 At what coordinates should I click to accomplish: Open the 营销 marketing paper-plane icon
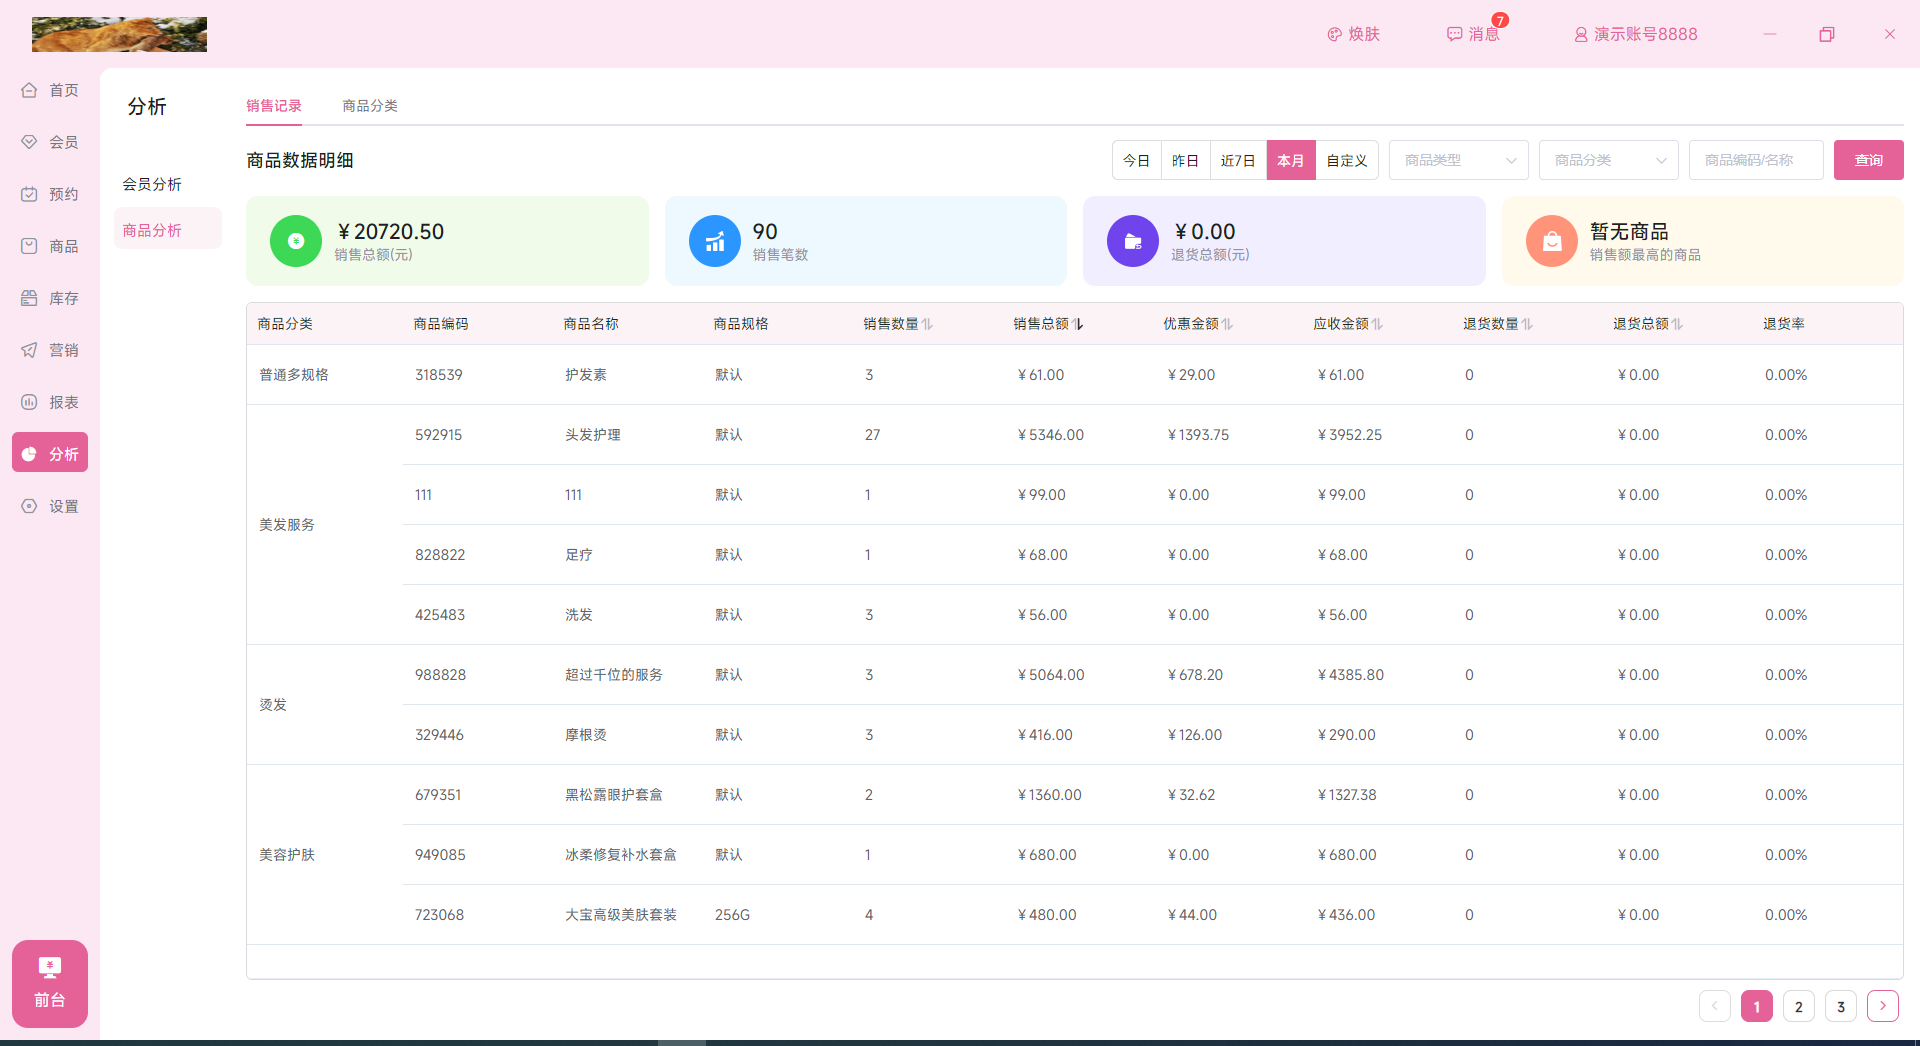point(29,350)
